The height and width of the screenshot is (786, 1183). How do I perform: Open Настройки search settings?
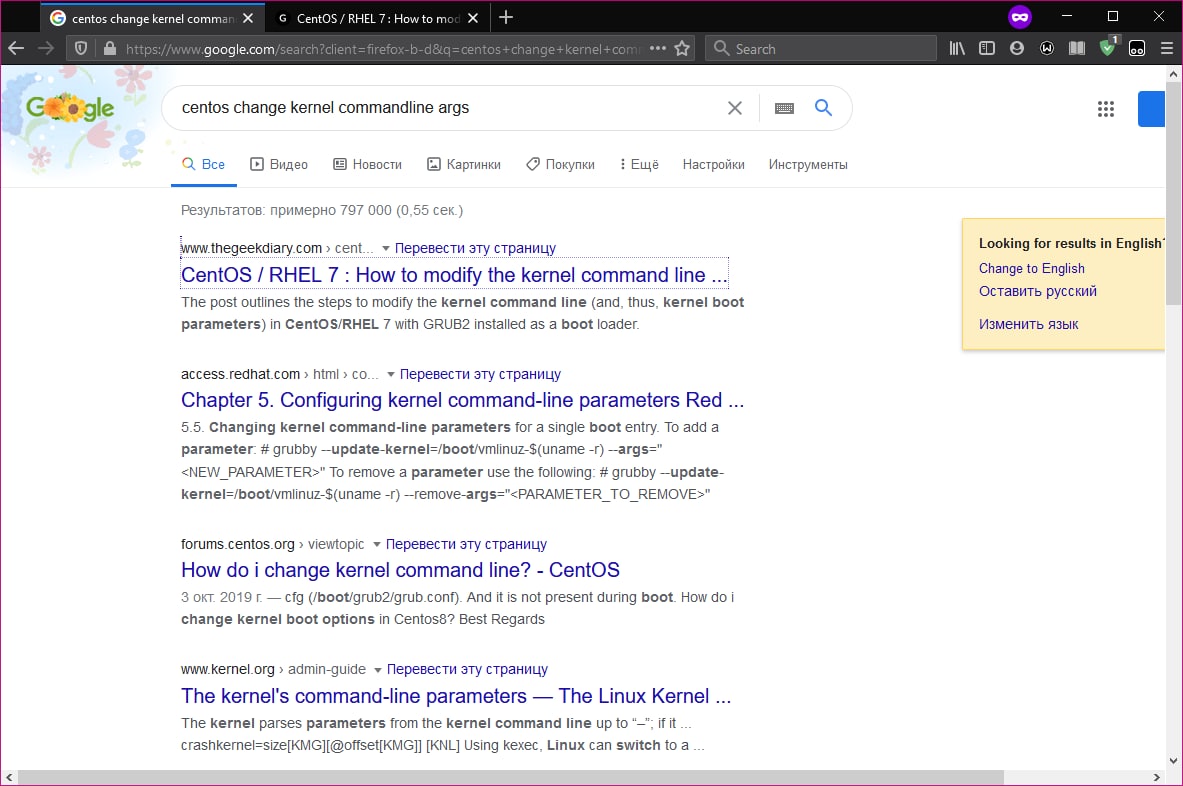713,164
